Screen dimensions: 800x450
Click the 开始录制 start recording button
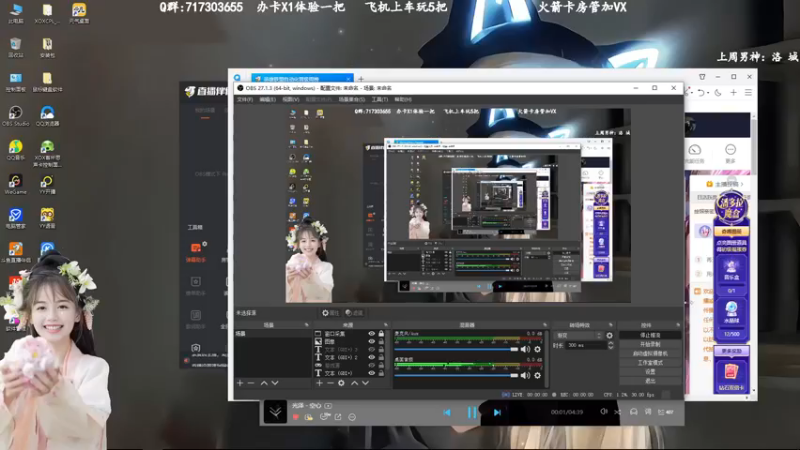coord(650,344)
